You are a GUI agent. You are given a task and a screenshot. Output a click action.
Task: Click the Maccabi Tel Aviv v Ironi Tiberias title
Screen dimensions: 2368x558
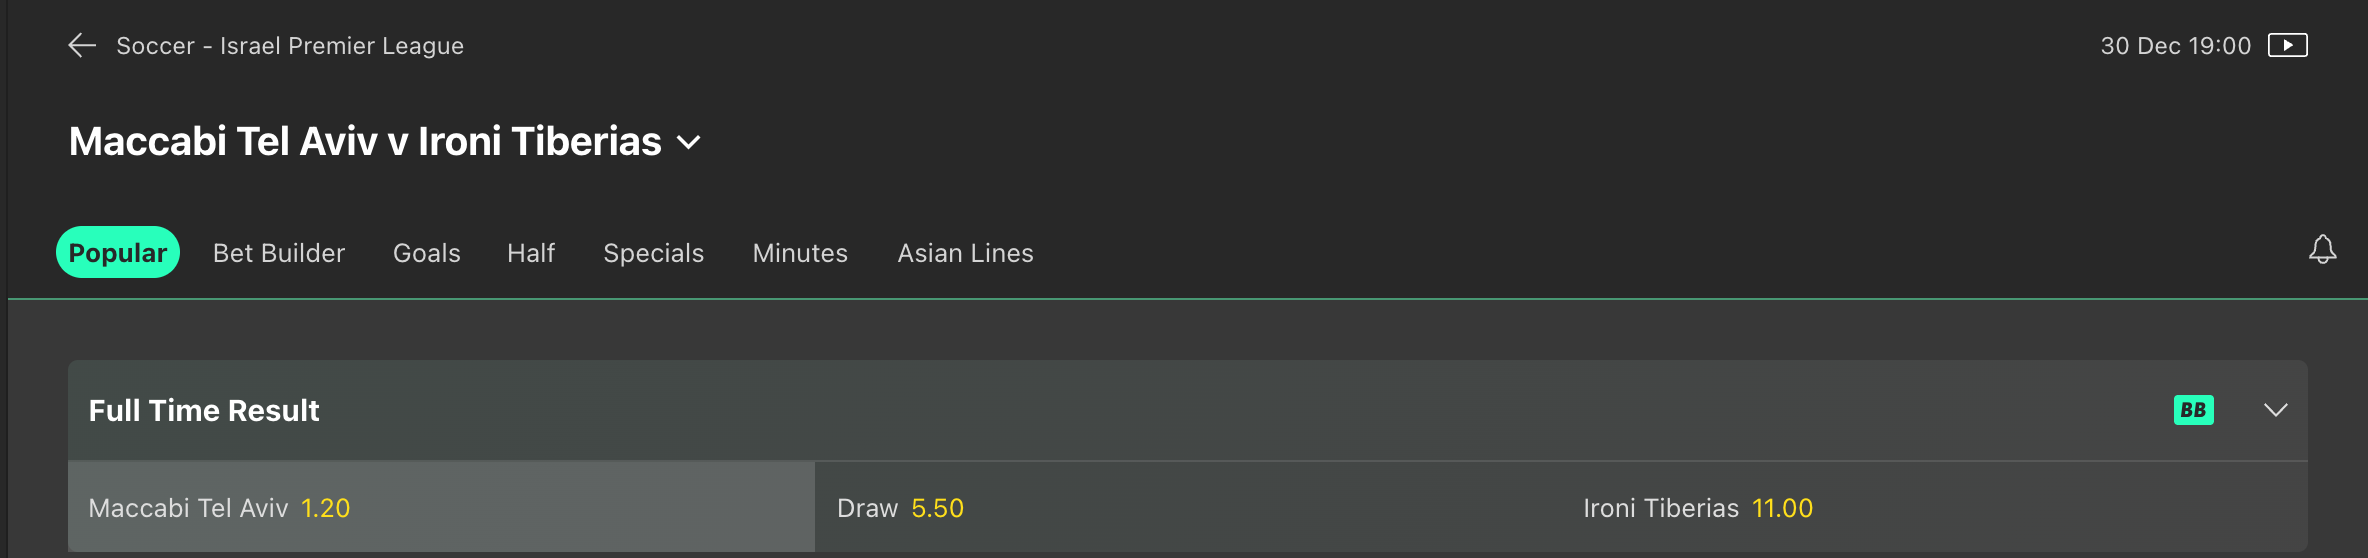[365, 142]
